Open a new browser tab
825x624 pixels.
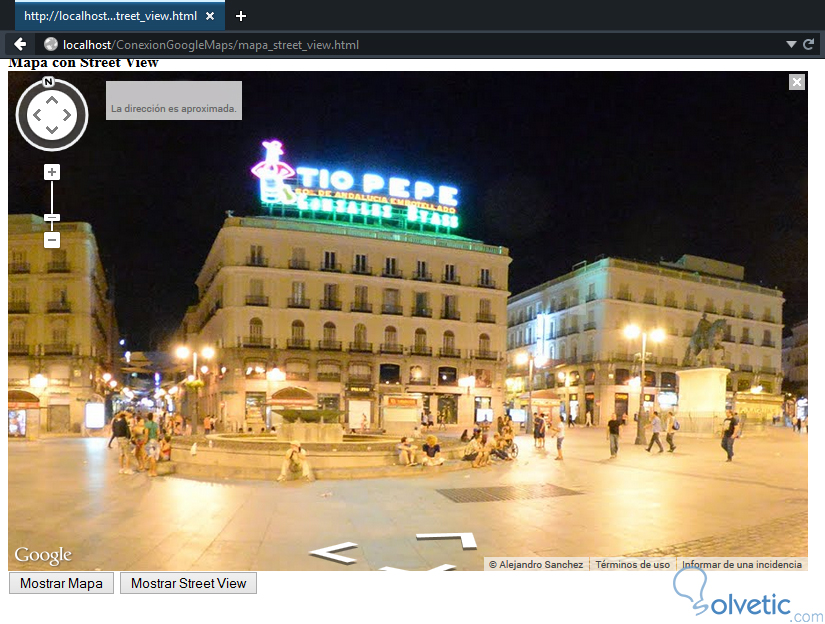(x=241, y=16)
